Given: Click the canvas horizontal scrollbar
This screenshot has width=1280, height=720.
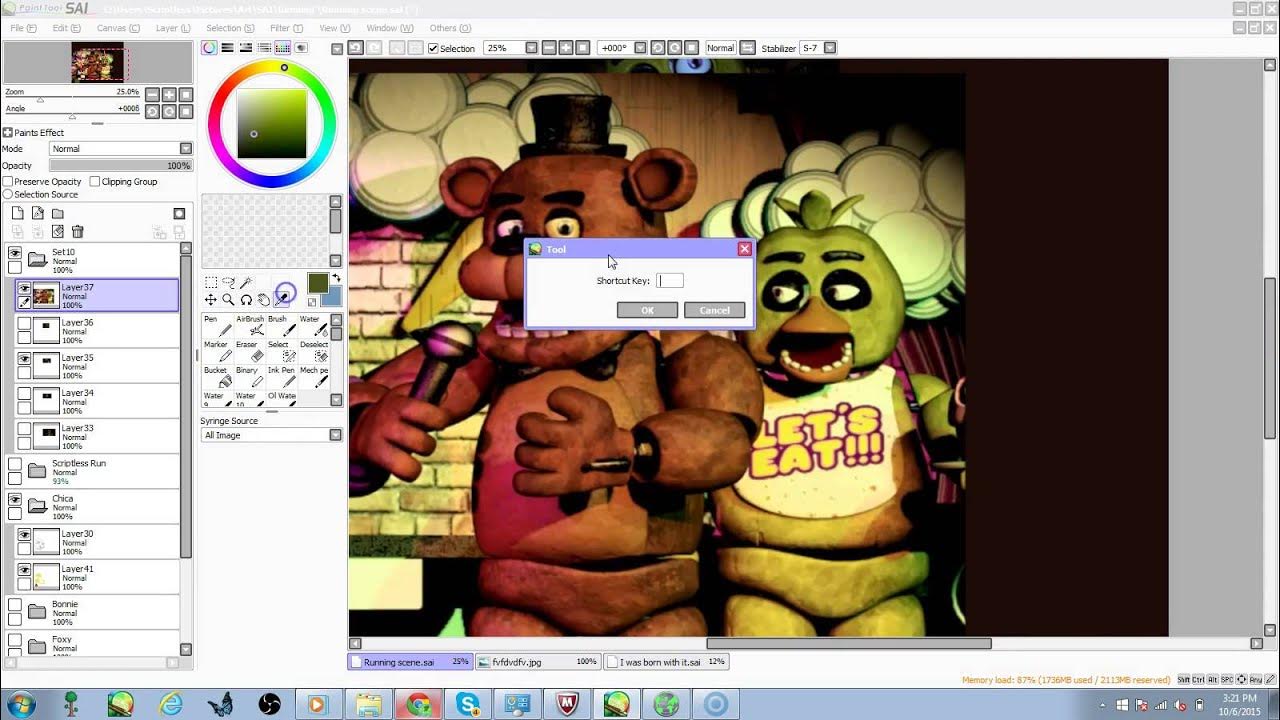Looking at the screenshot, I should click(849, 643).
